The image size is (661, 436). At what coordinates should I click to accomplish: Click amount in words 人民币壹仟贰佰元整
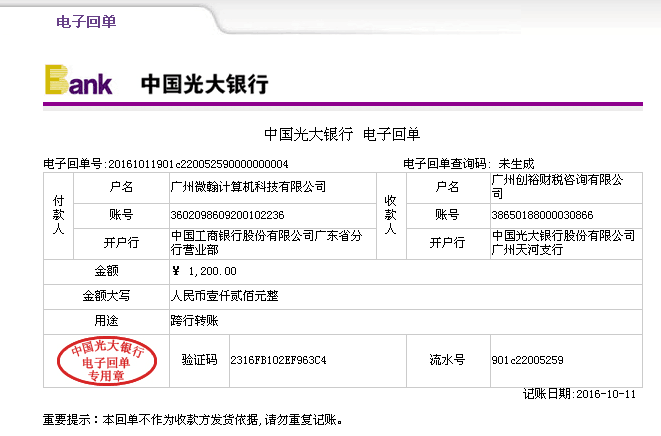[x=225, y=296]
